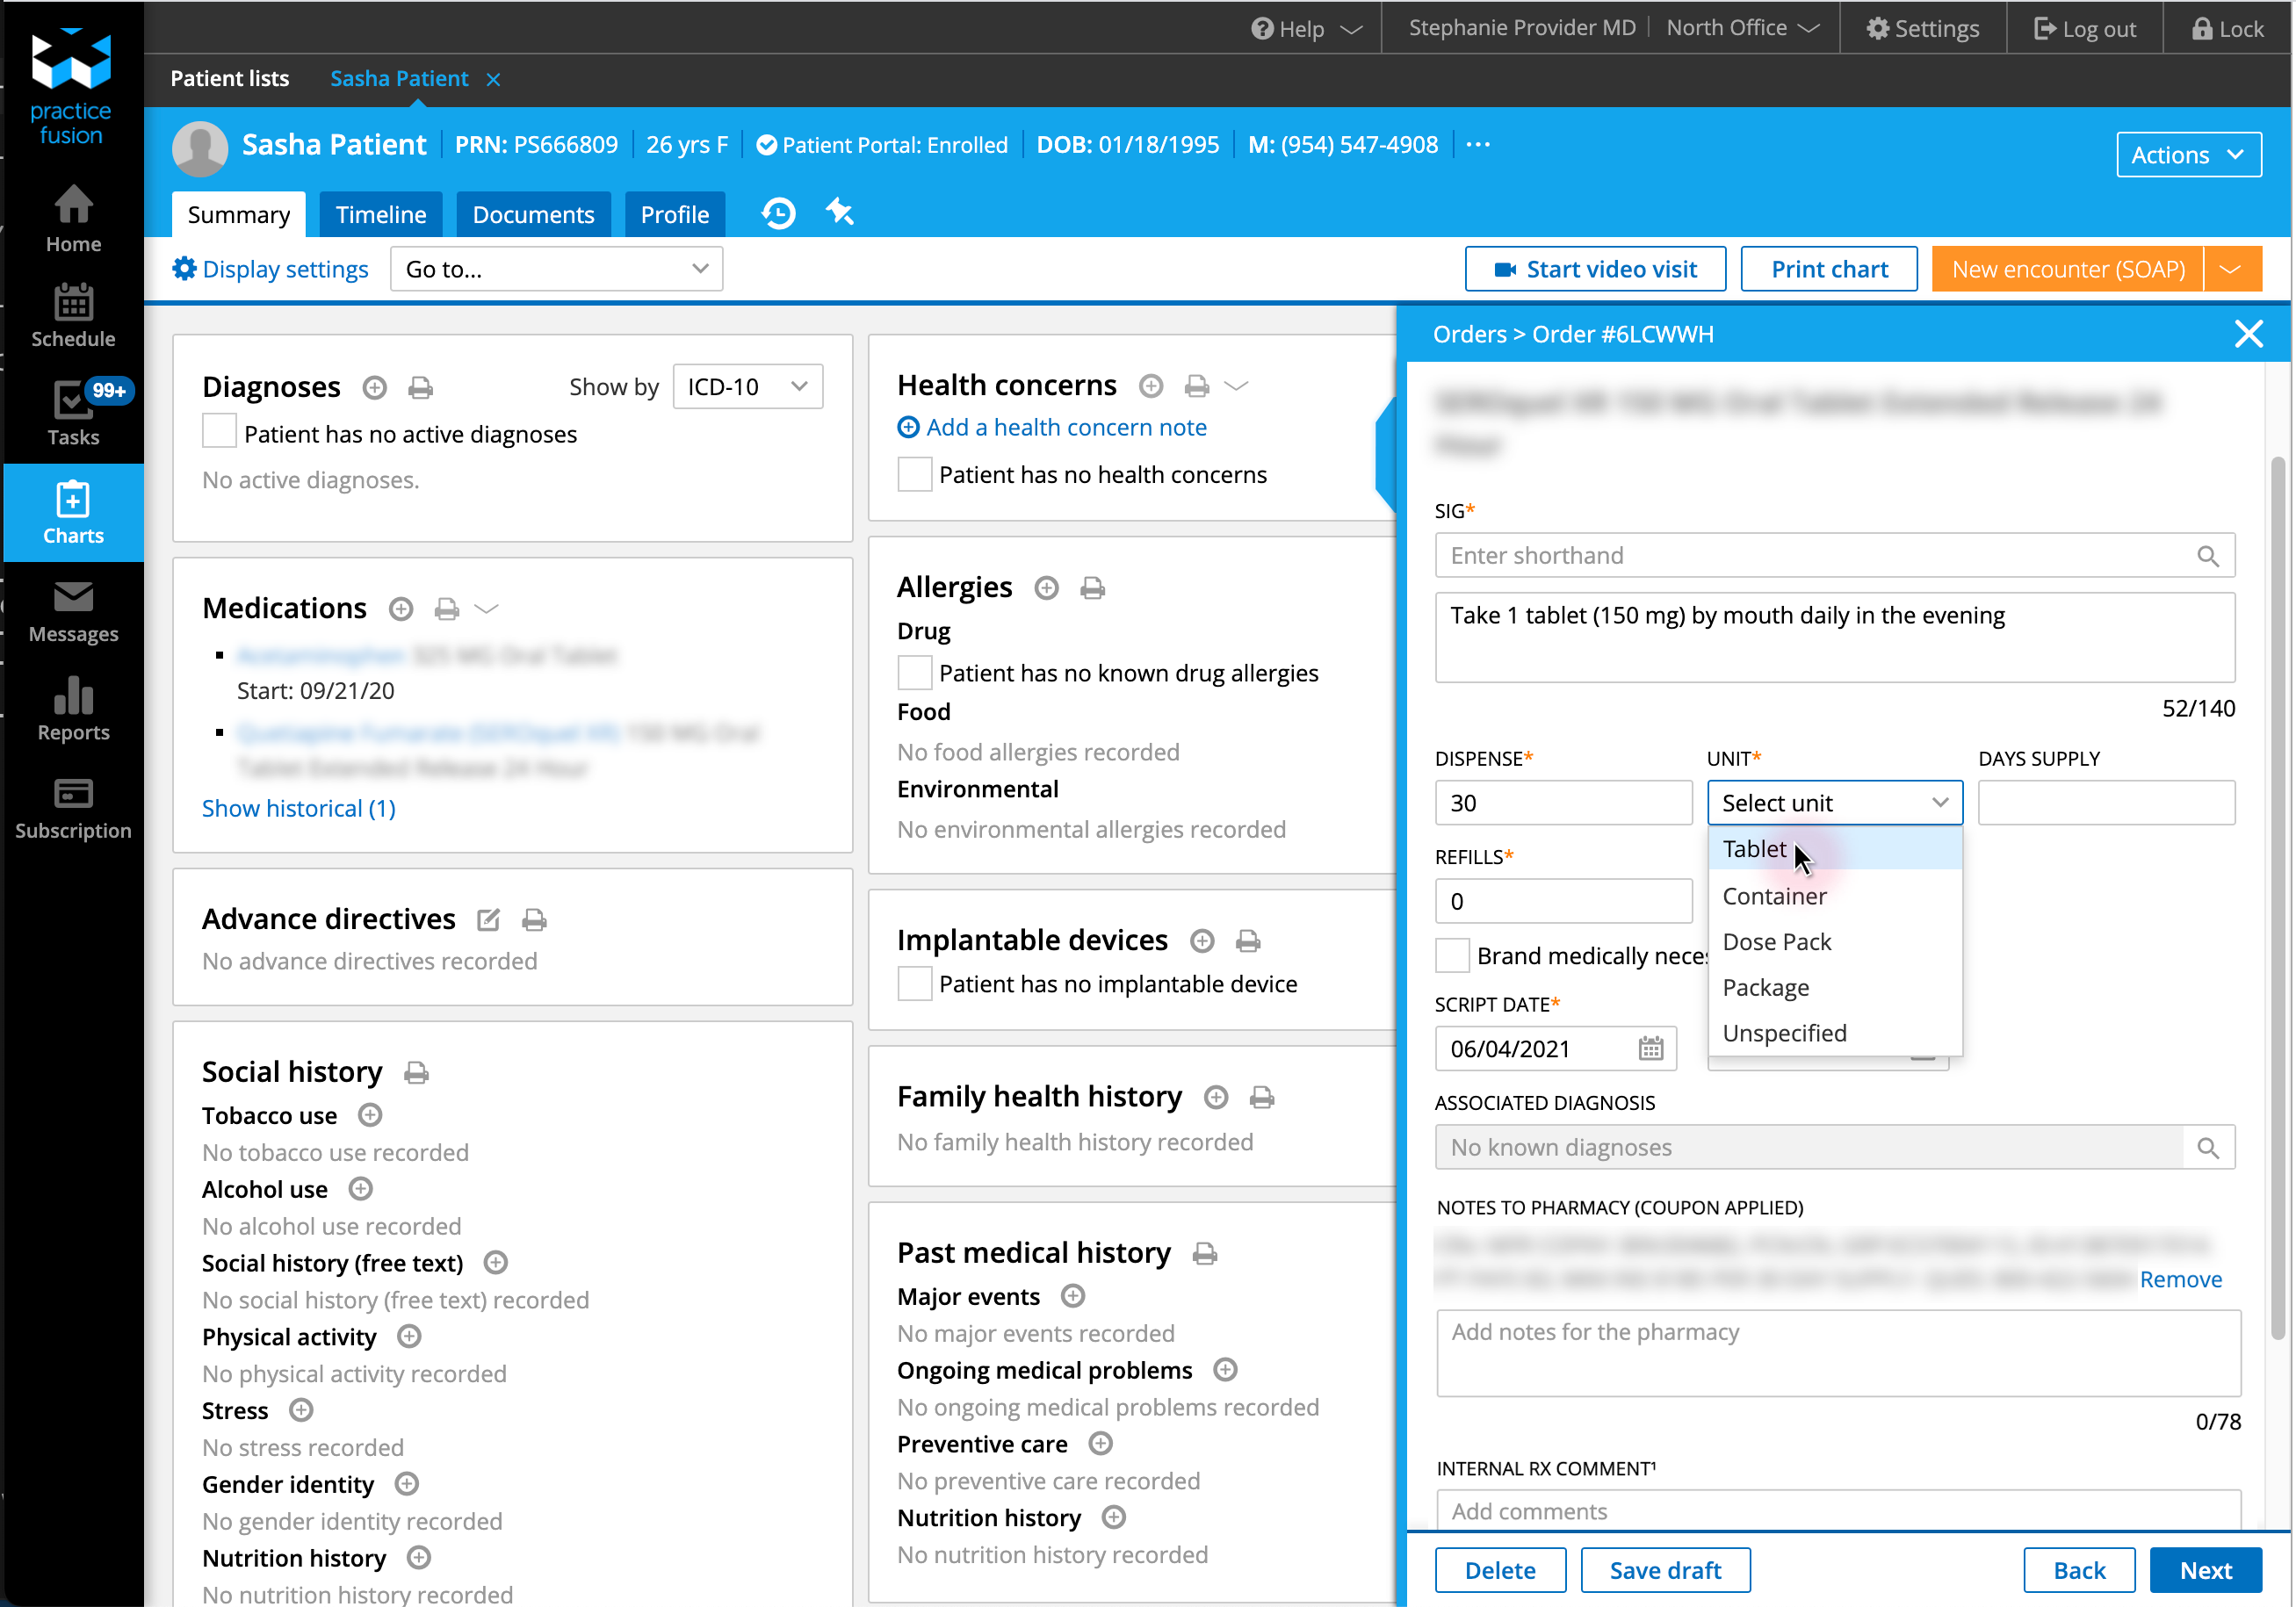Viewport: 2296px width, 1607px height.
Task: Select Tablet from unit dropdown
Action: (1754, 849)
